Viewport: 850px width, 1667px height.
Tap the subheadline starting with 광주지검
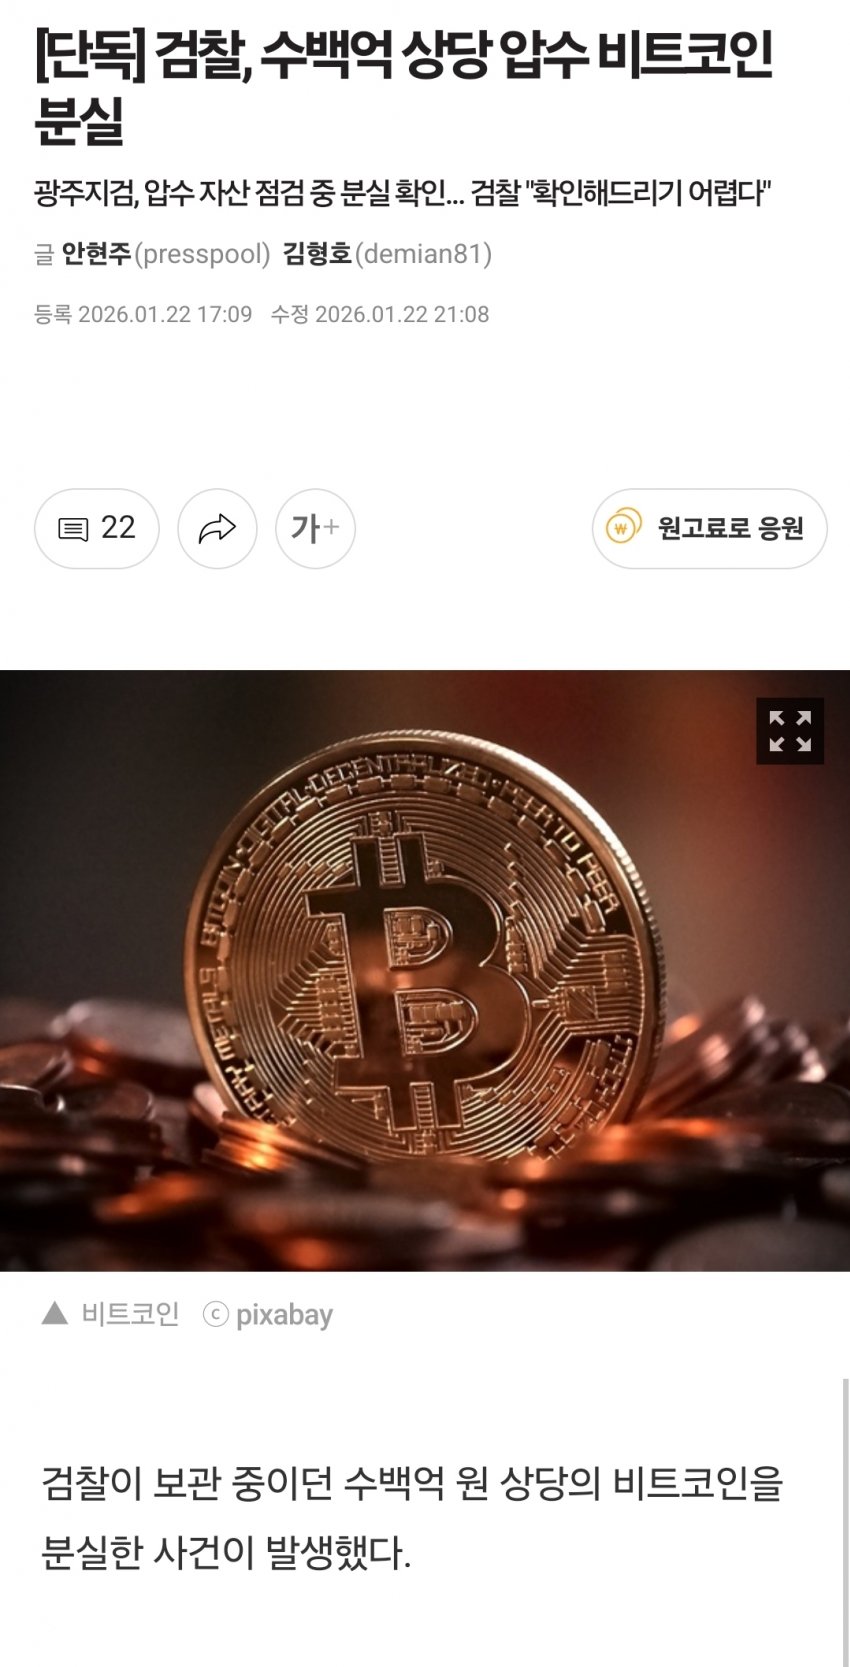tap(402, 192)
